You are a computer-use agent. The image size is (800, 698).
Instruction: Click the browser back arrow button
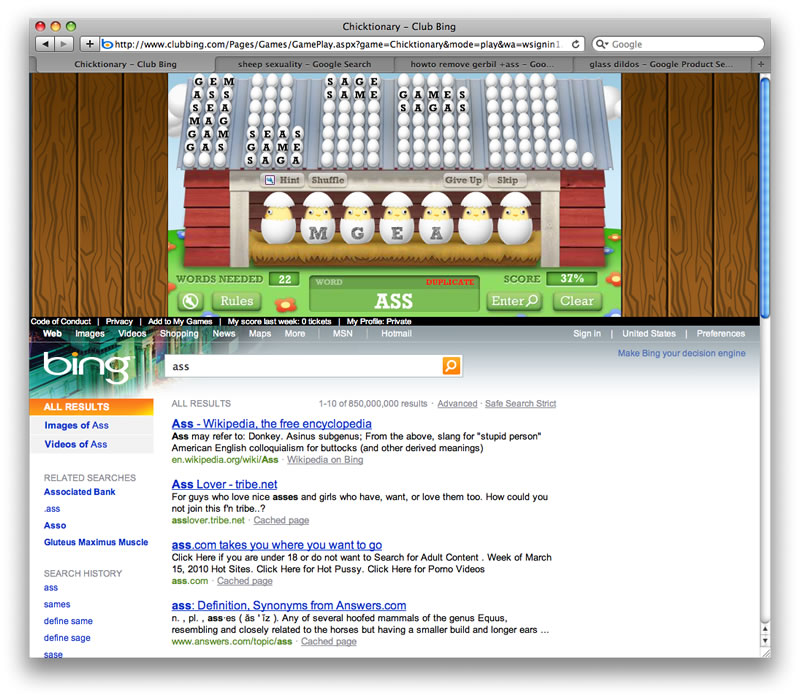(x=46, y=44)
